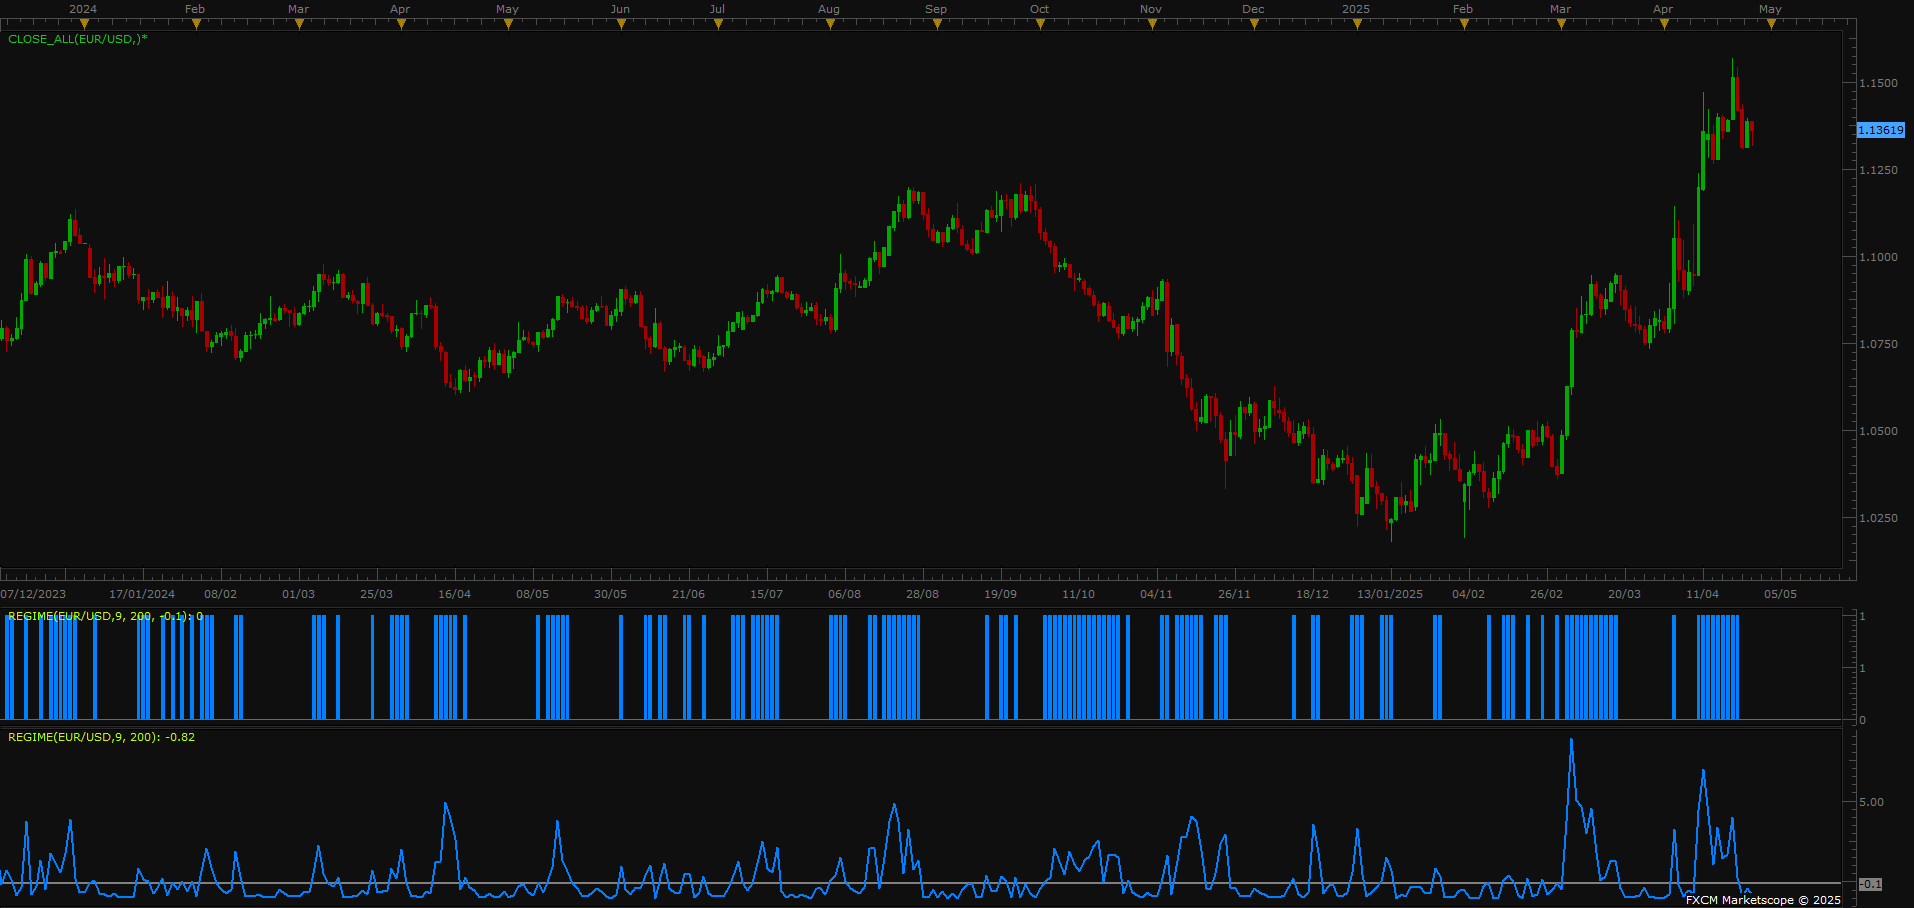Click the 11/04 date on time axis

(x=1702, y=594)
